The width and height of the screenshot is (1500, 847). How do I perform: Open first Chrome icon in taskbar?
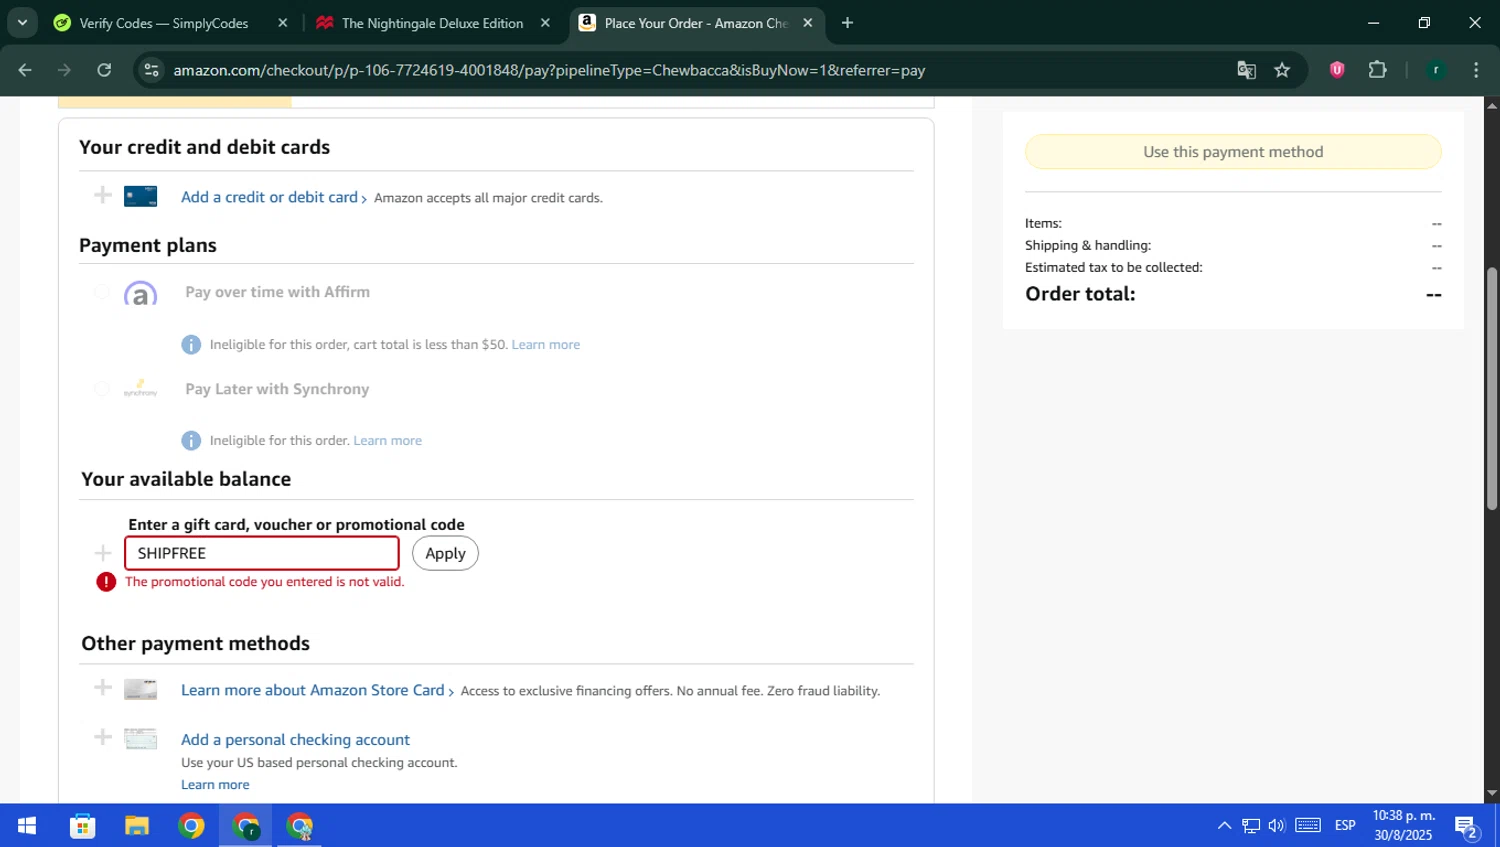(191, 826)
